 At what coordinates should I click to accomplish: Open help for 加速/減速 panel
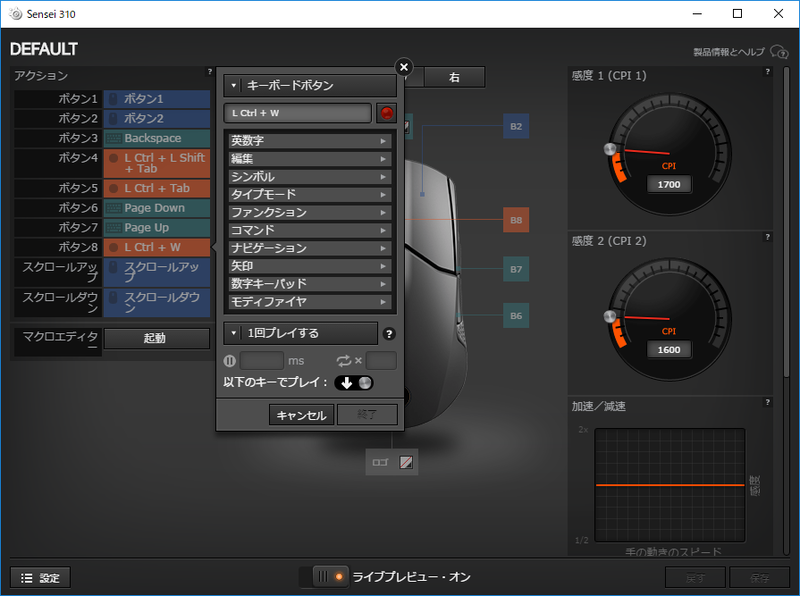click(x=767, y=403)
